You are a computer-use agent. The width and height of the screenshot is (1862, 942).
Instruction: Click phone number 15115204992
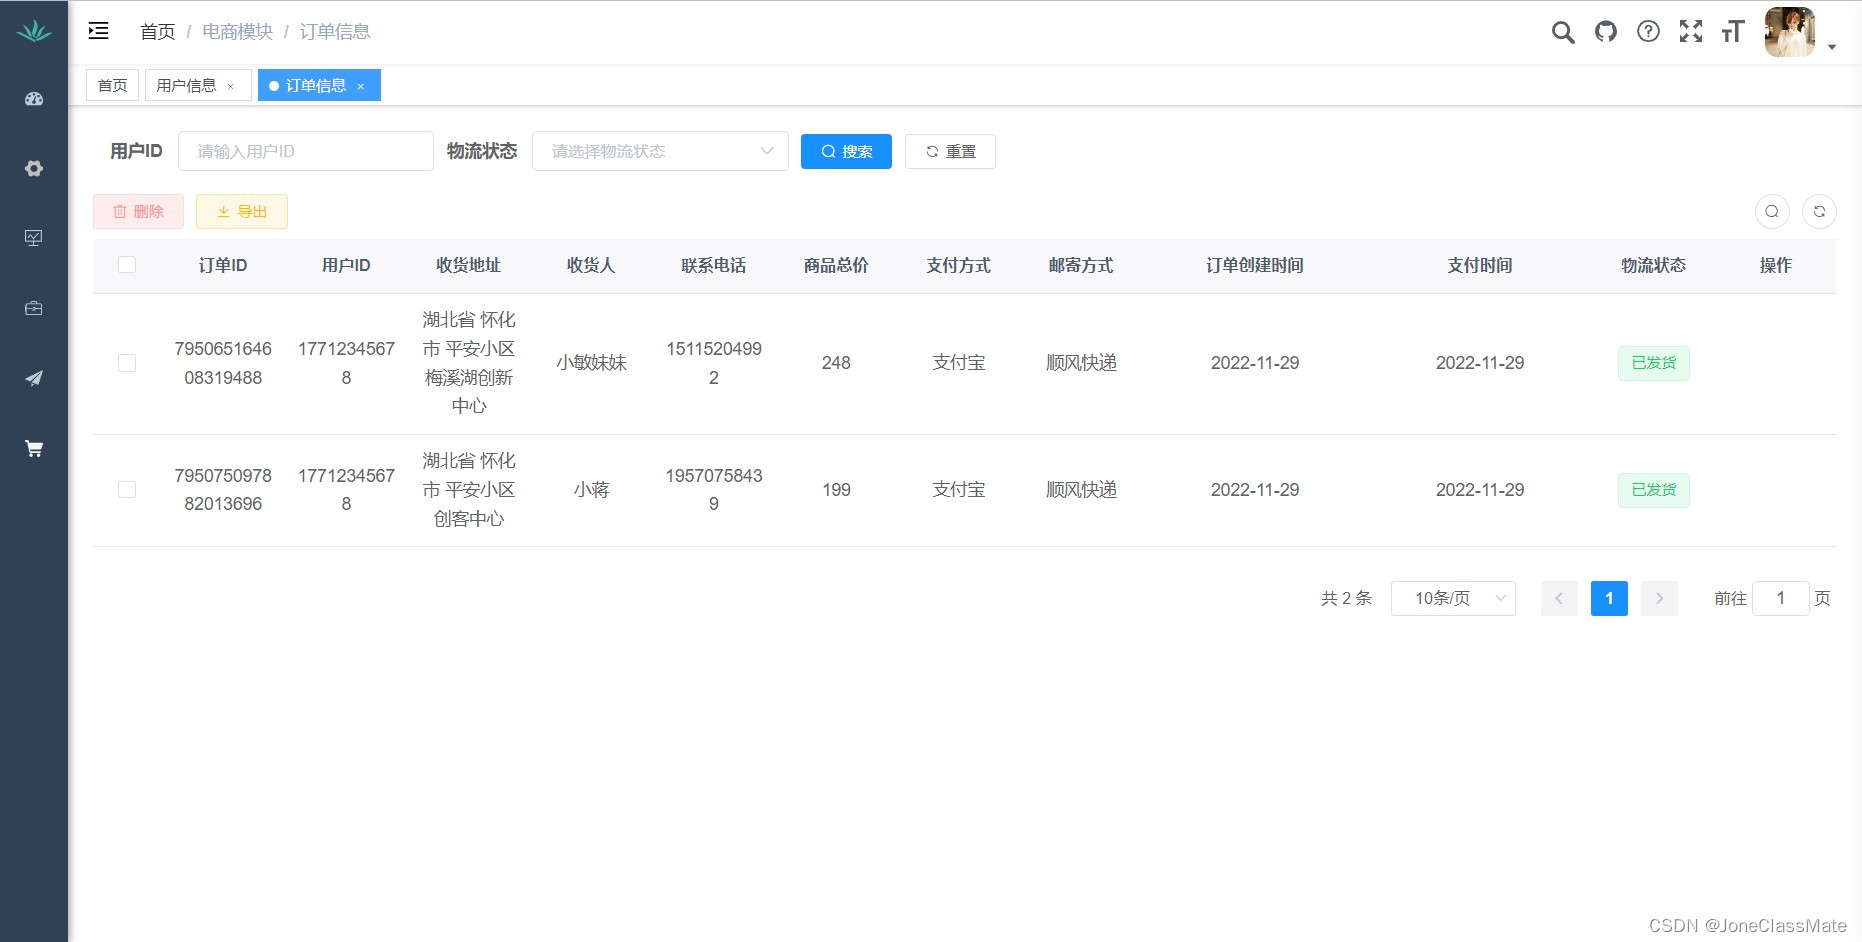pos(714,363)
